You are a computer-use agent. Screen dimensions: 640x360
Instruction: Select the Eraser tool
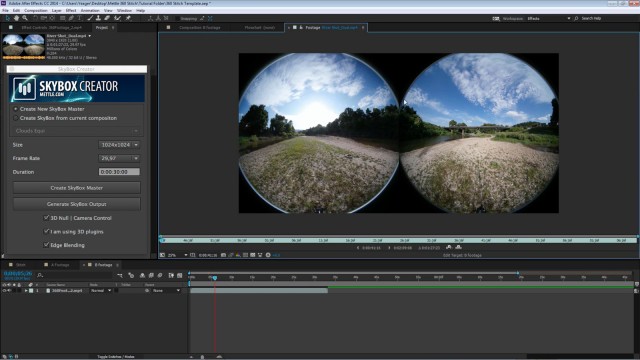[107, 18]
